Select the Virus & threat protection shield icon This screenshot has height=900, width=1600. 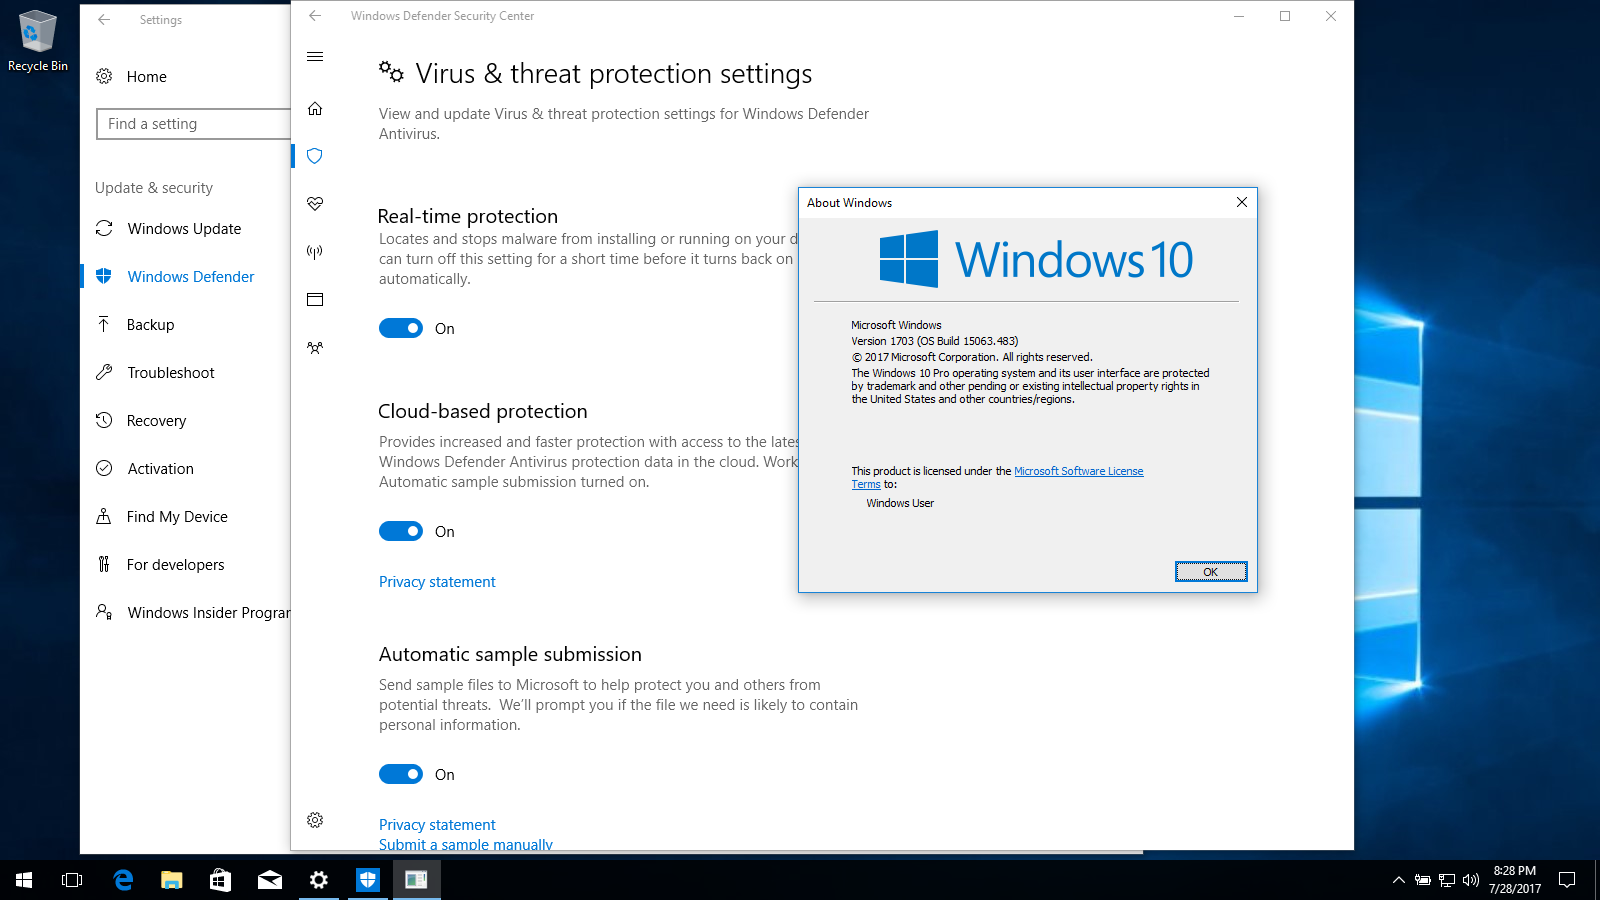click(315, 156)
